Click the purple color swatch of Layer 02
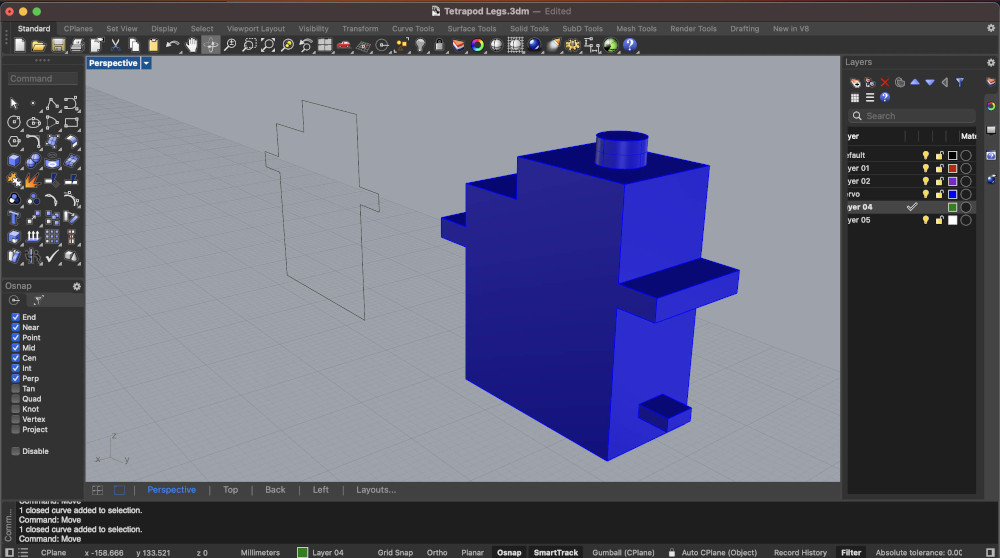Viewport: 1000px width, 558px height. [952, 181]
